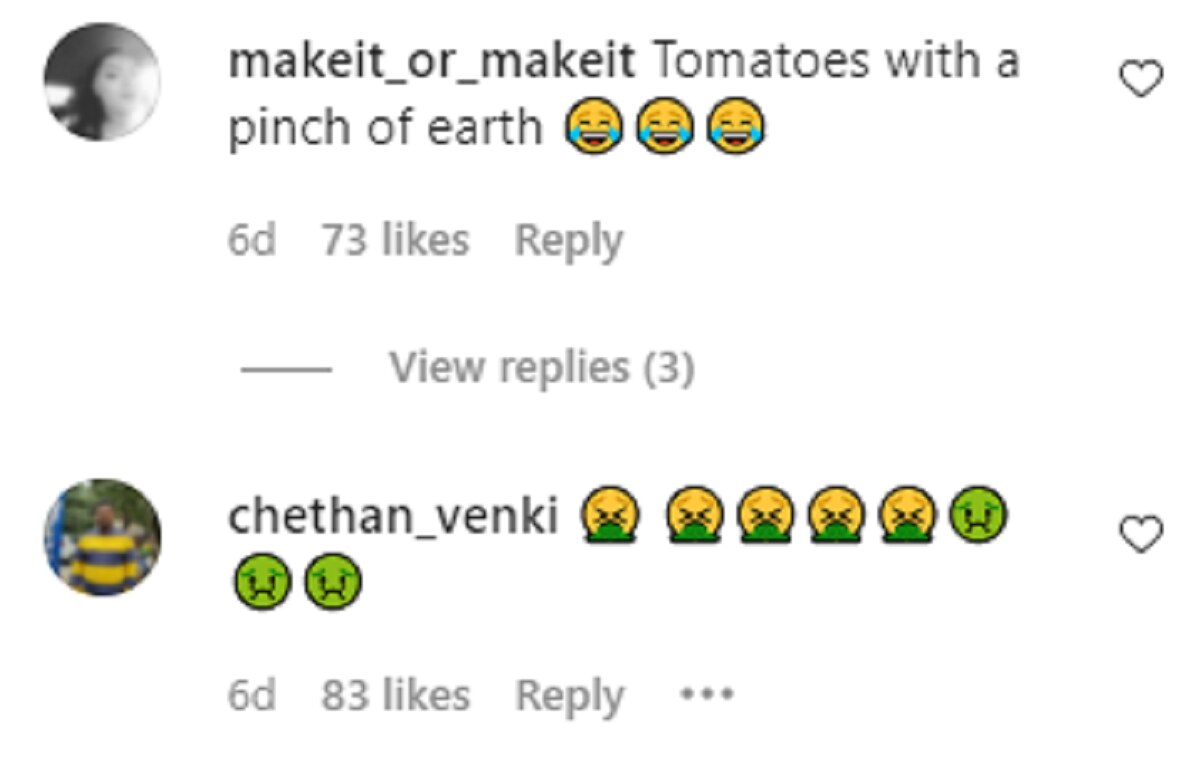Click the "Tomatoes with a" comment text
The image size is (1200, 757).
pyautogui.click(x=836, y=63)
